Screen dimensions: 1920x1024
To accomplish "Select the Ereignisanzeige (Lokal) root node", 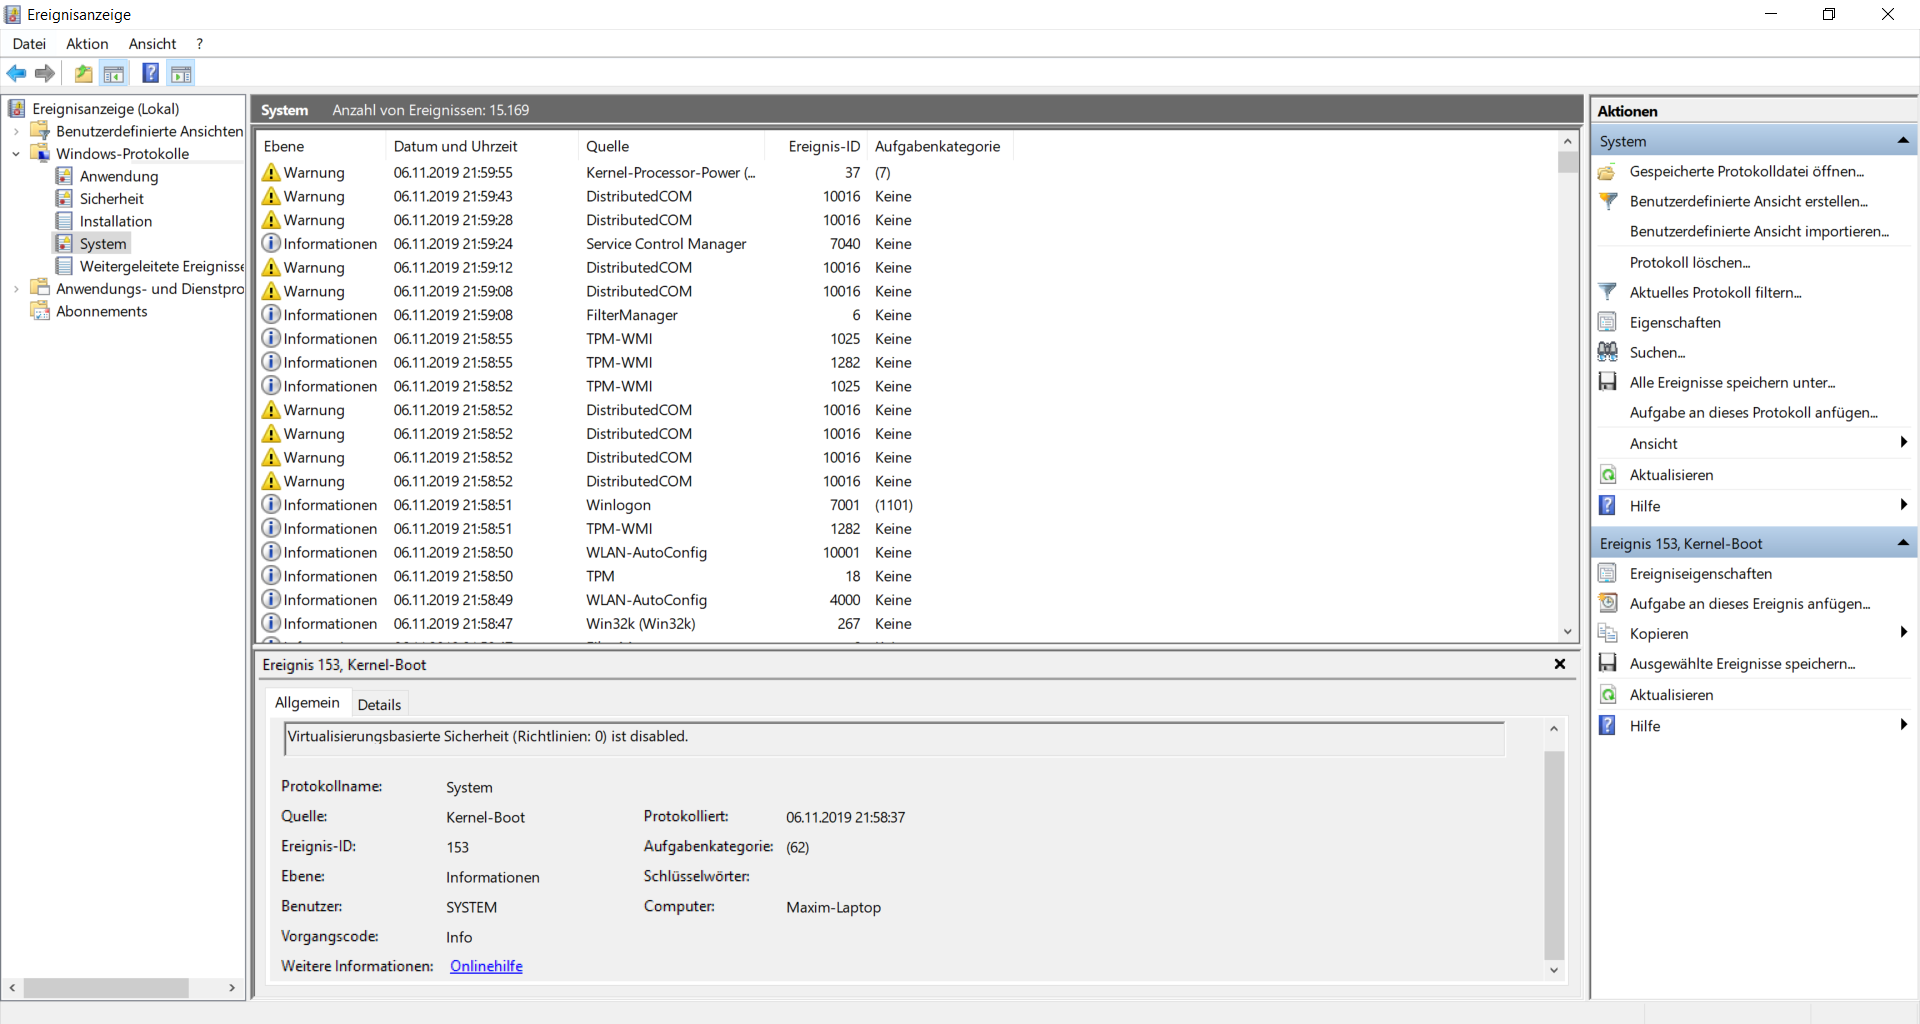I will click(105, 109).
